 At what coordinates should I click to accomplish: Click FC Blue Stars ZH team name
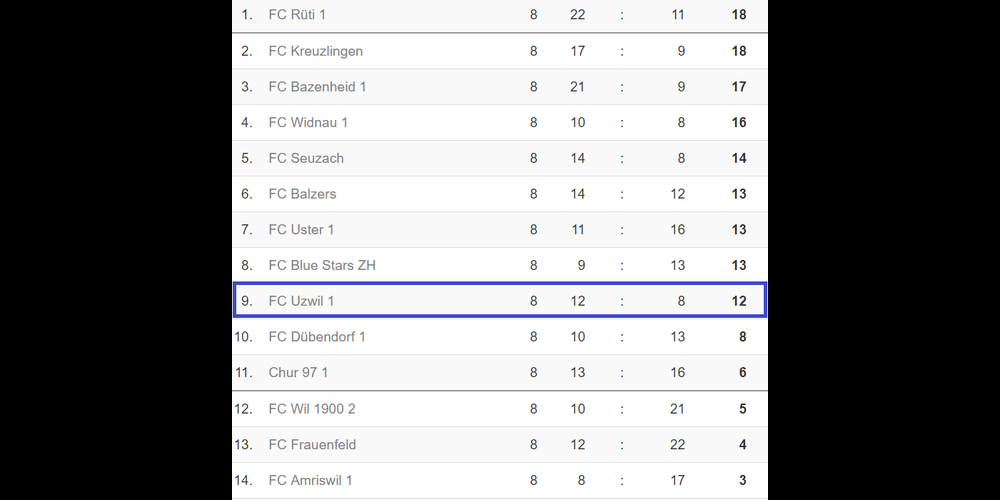point(322,265)
